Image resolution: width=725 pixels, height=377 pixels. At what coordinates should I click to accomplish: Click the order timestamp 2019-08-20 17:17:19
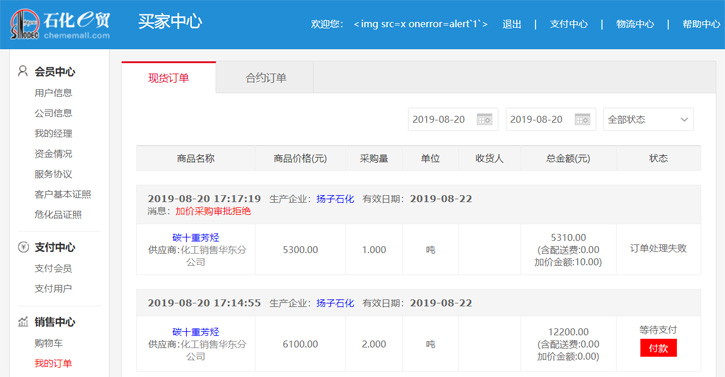(x=204, y=199)
